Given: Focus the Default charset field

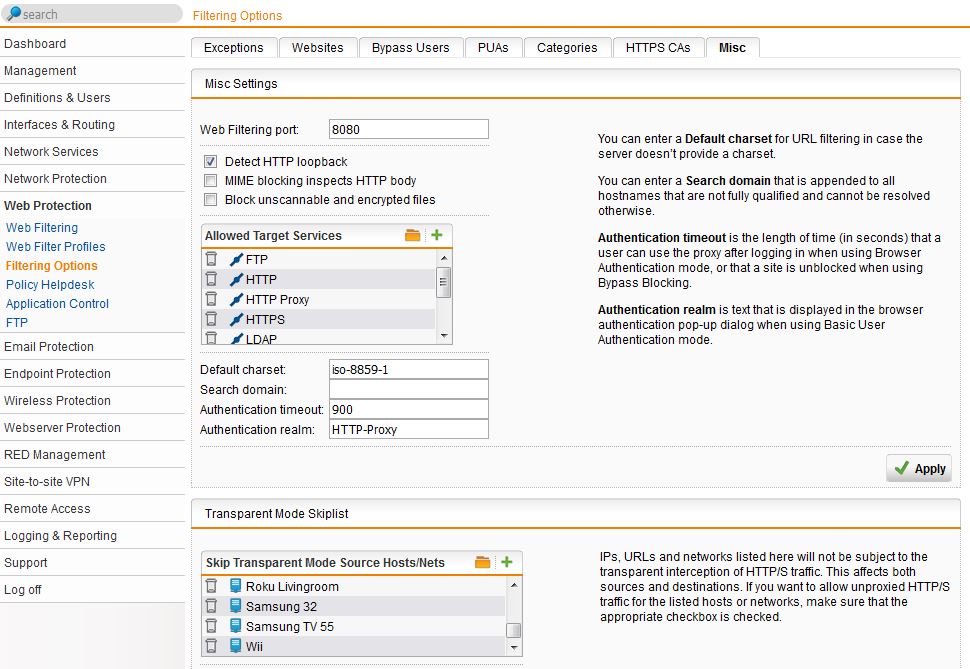Looking at the screenshot, I should click(409, 369).
